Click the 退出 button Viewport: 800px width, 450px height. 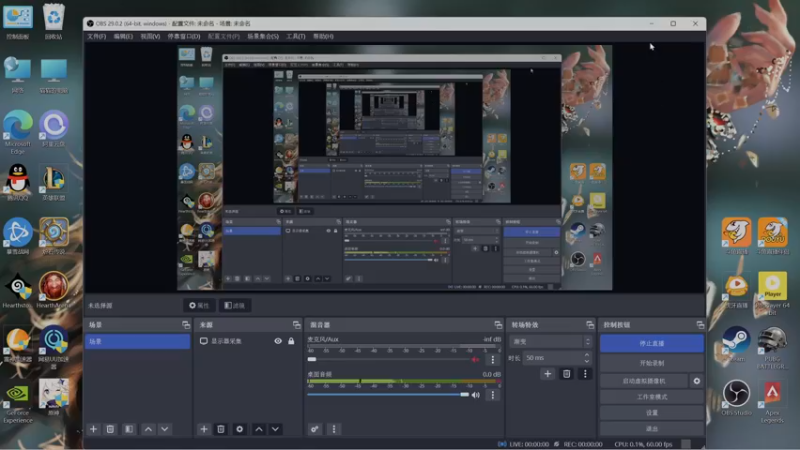[652, 429]
